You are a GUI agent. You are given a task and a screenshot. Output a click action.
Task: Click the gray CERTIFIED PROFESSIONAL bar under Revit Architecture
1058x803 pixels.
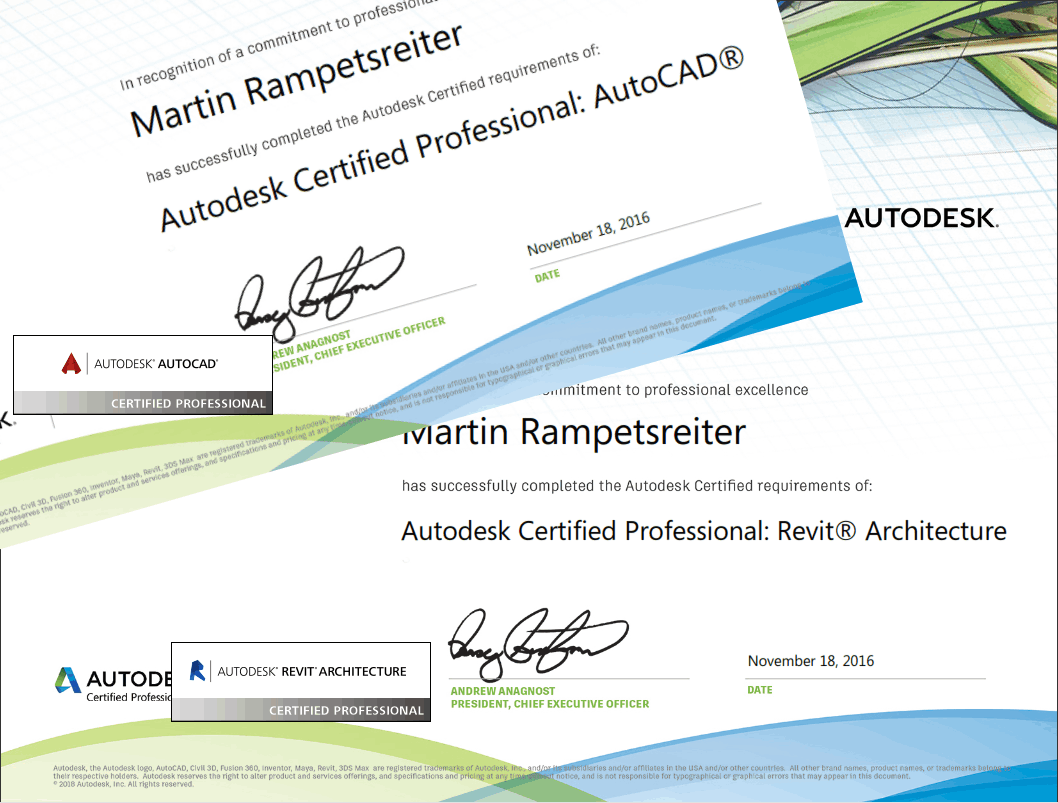[346, 710]
